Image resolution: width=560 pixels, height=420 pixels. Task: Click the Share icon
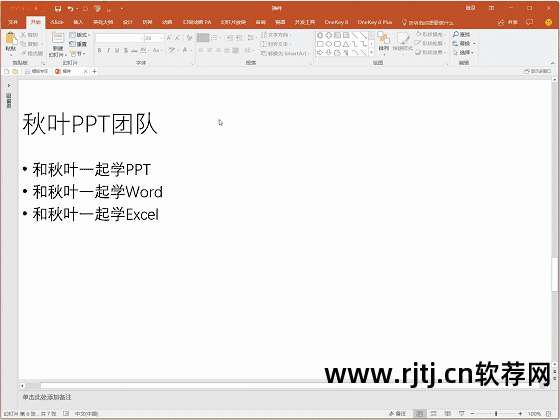point(501,22)
